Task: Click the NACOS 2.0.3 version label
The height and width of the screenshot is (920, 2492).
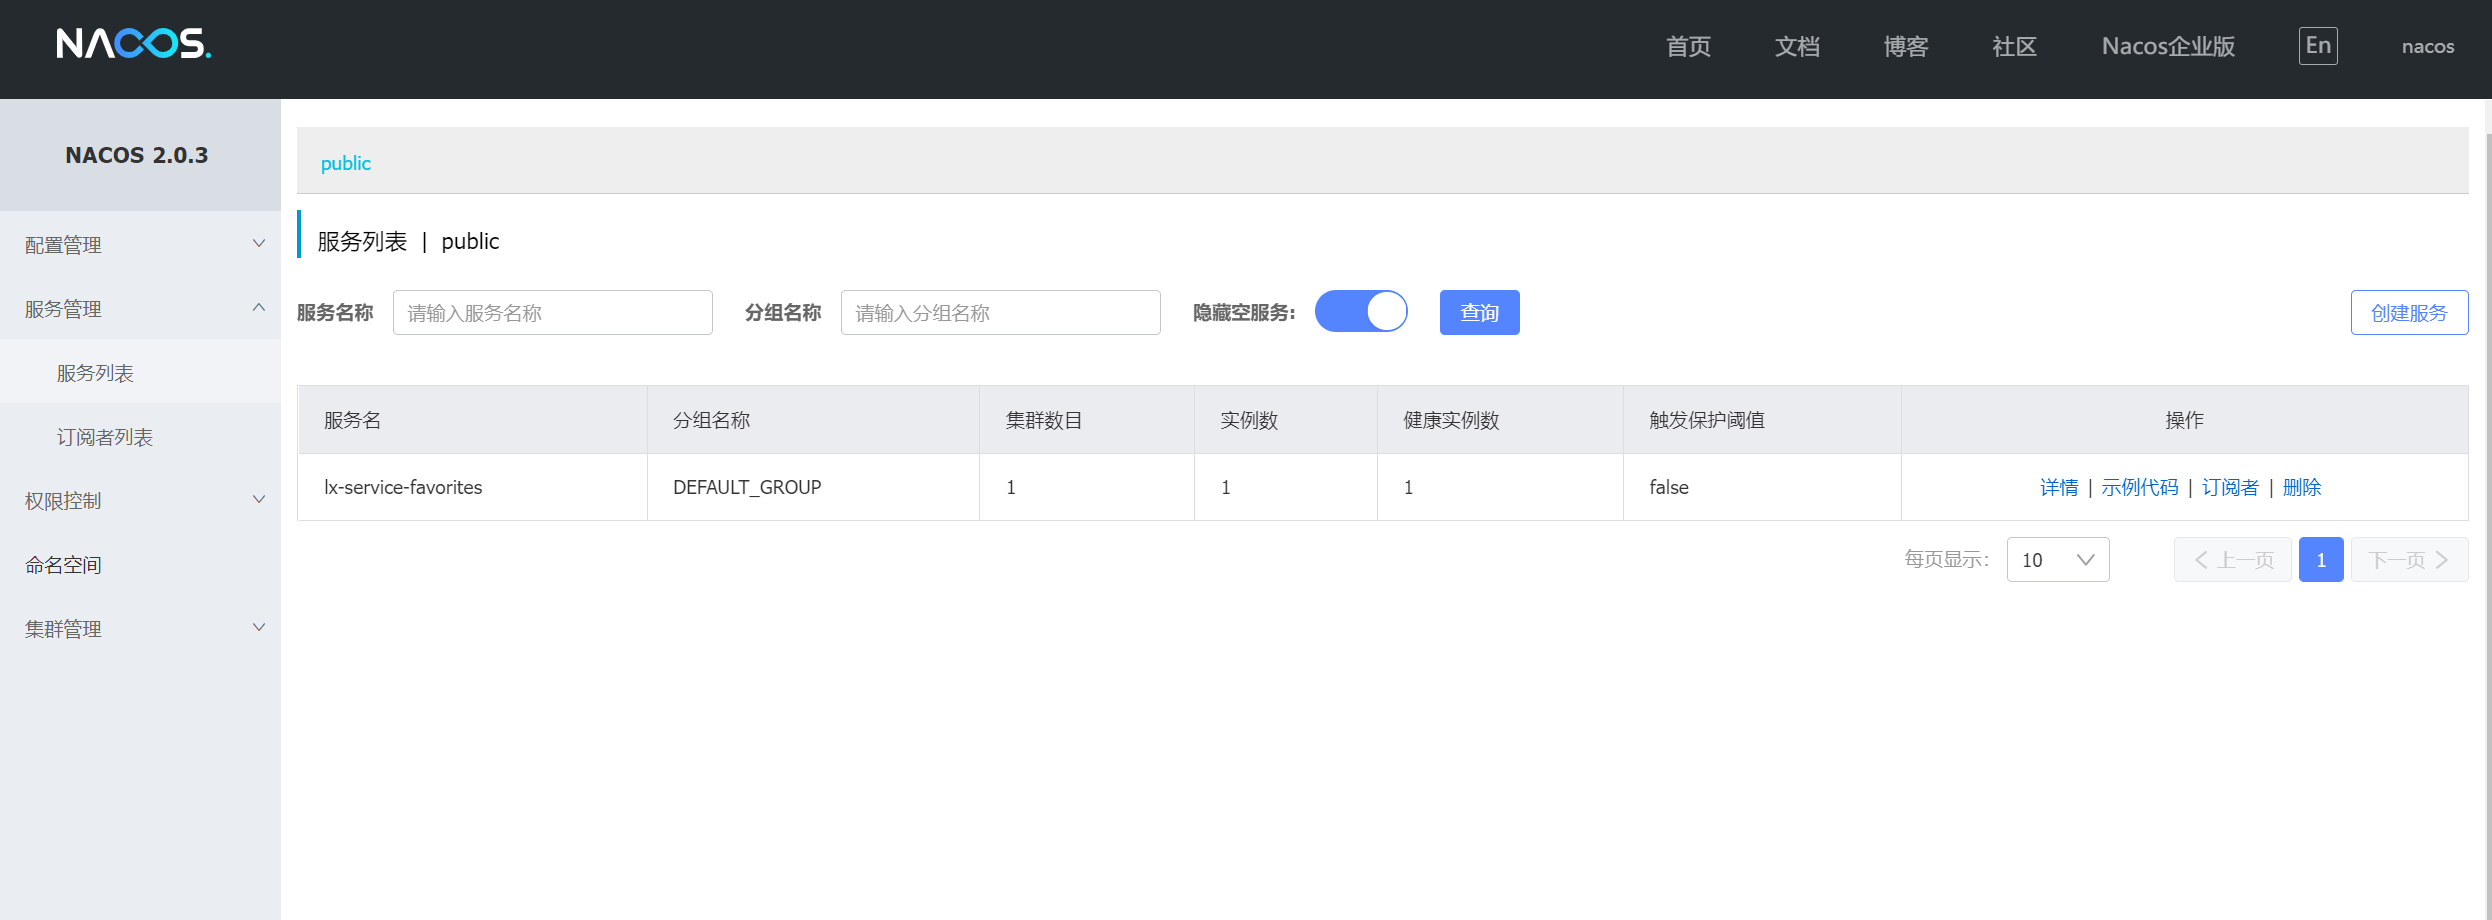Action: (137, 155)
